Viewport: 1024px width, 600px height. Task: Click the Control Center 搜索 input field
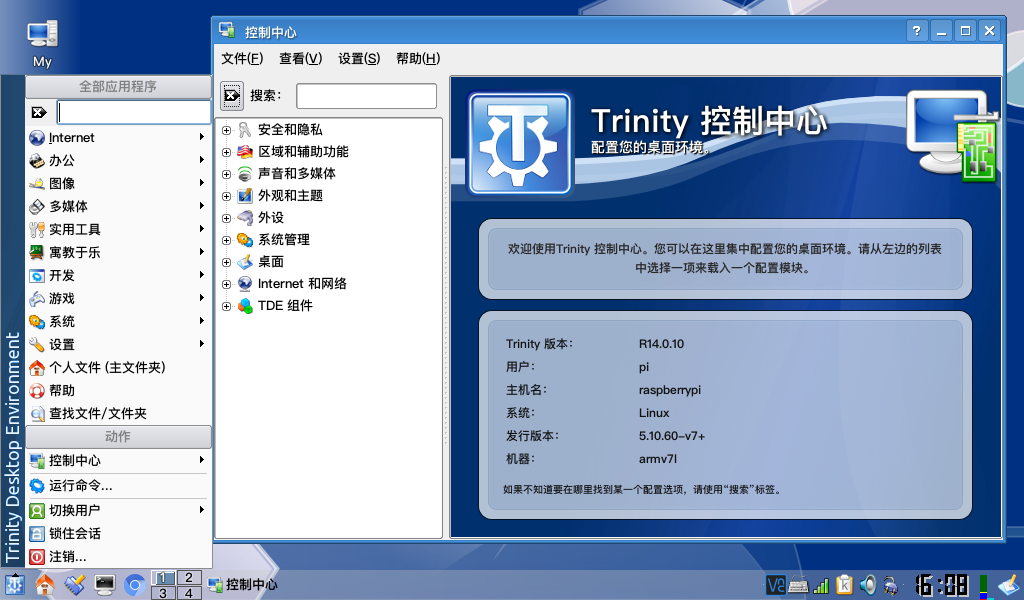[366, 96]
